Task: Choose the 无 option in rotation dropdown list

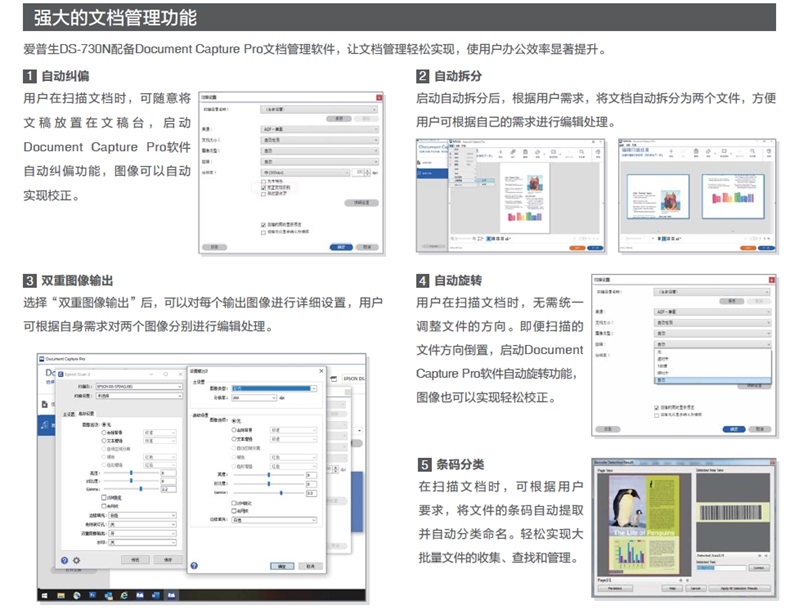Action: [713, 352]
